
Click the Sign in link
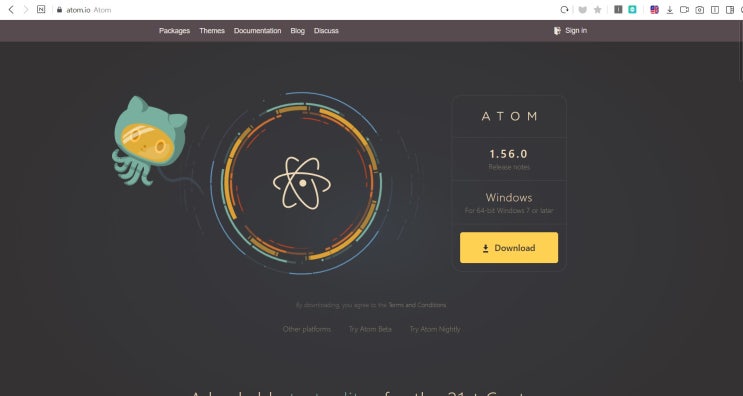click(576, 30)
